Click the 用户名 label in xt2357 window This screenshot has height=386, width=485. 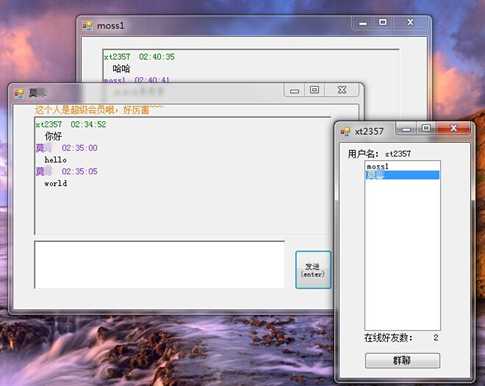[x=363, y=154]
